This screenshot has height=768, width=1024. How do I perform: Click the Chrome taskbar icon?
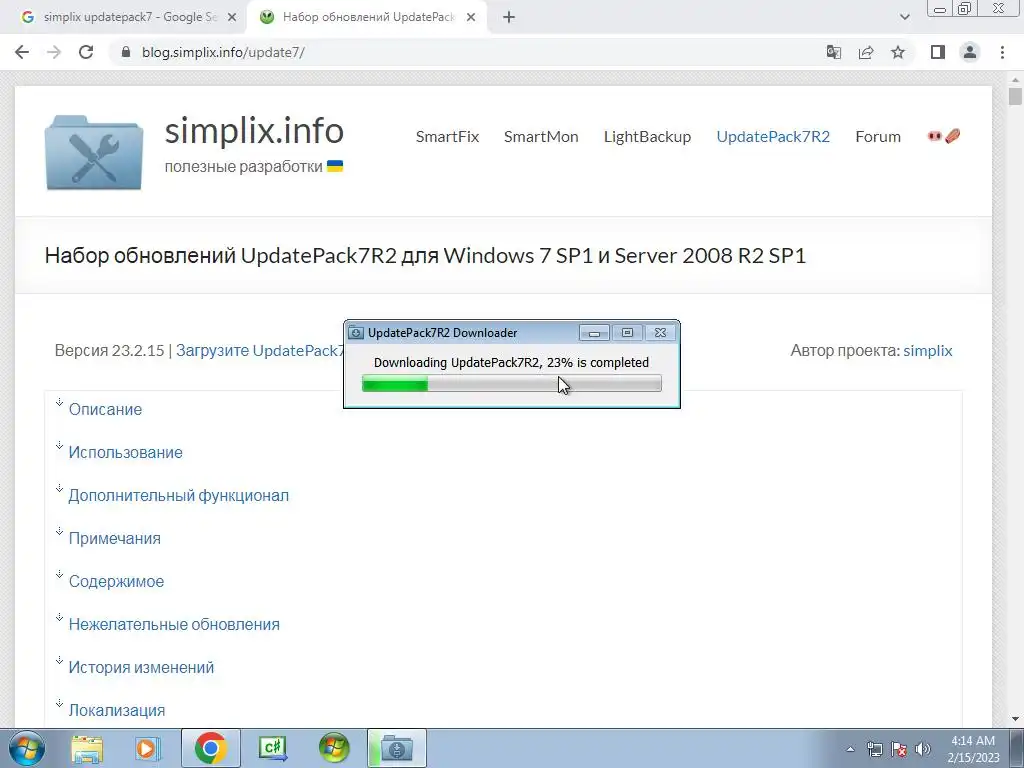point(210,748)
